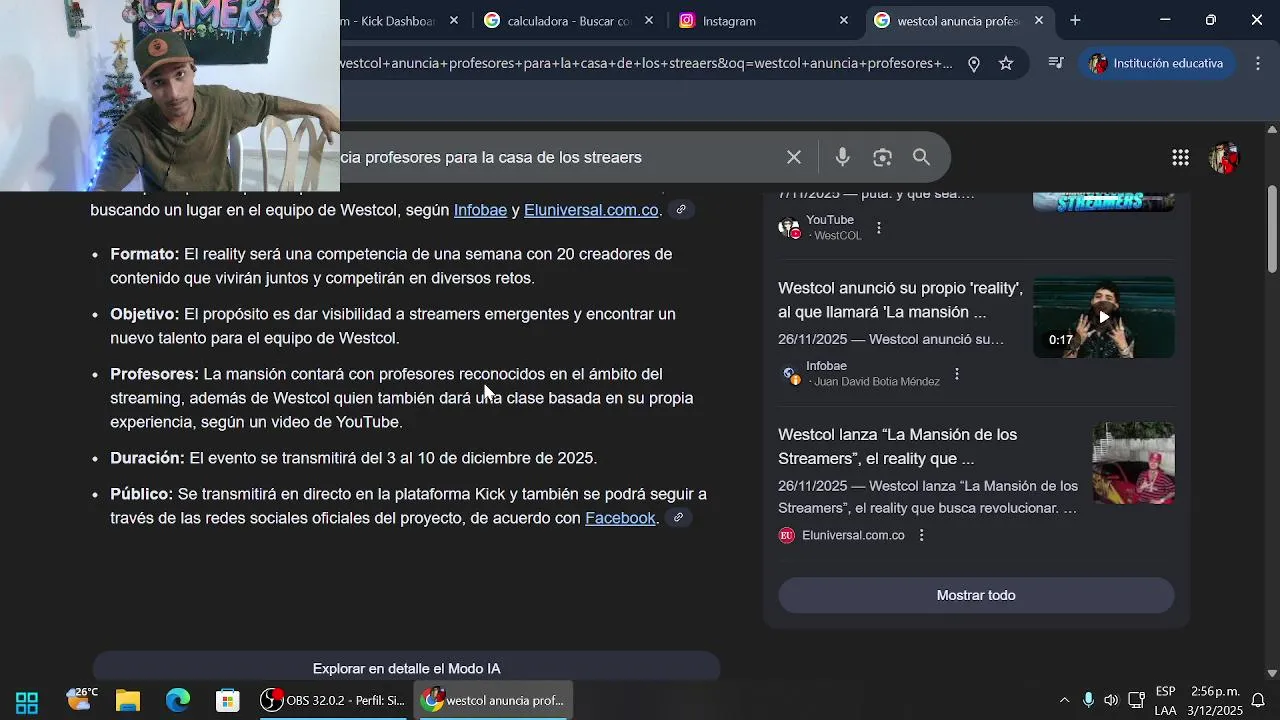Click the magnifier search button

point(921,157)
